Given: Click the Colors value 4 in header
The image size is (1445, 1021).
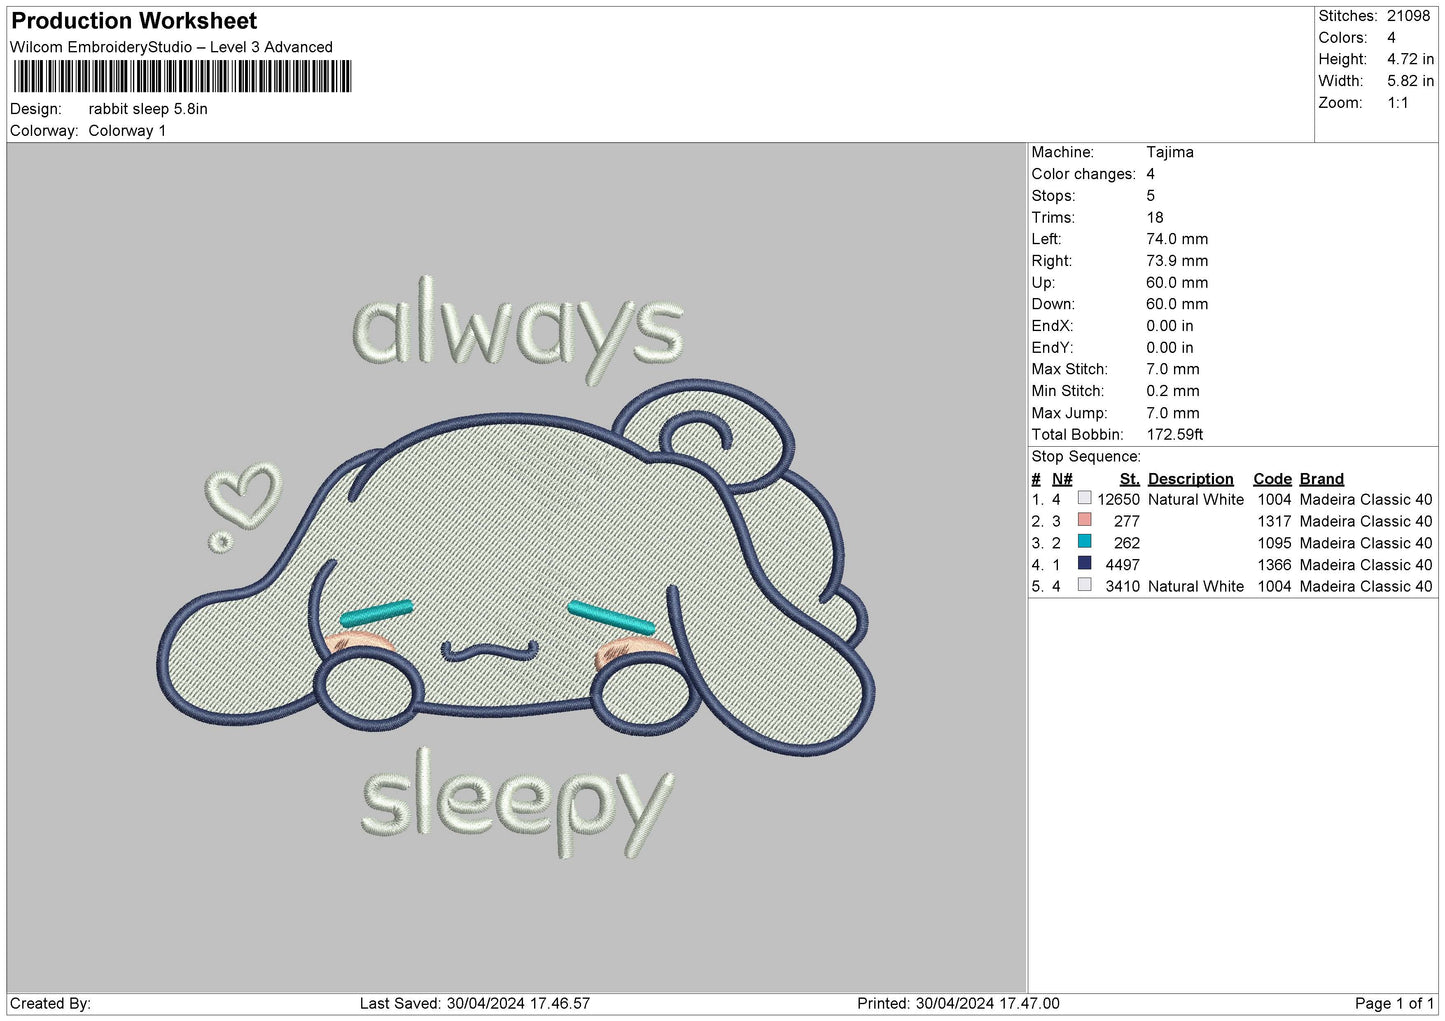Looking at the screenshot, I should click(1391, 38).
